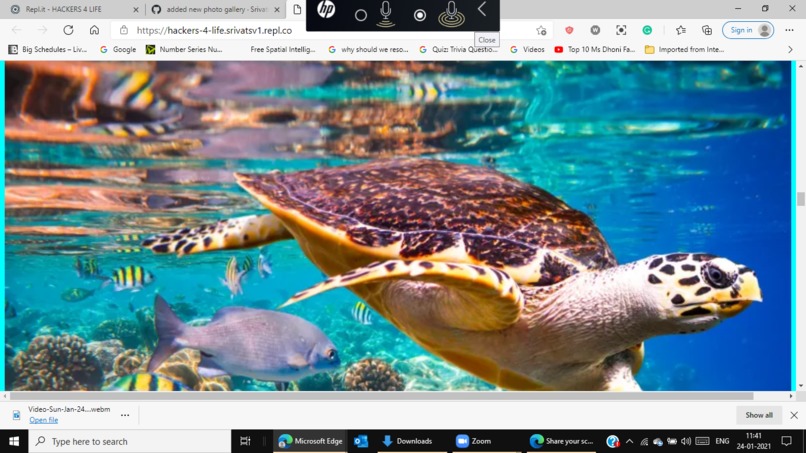Open the red shield extension icon
This screenshot has width=806, height=453.
click(x=569, y=30)
